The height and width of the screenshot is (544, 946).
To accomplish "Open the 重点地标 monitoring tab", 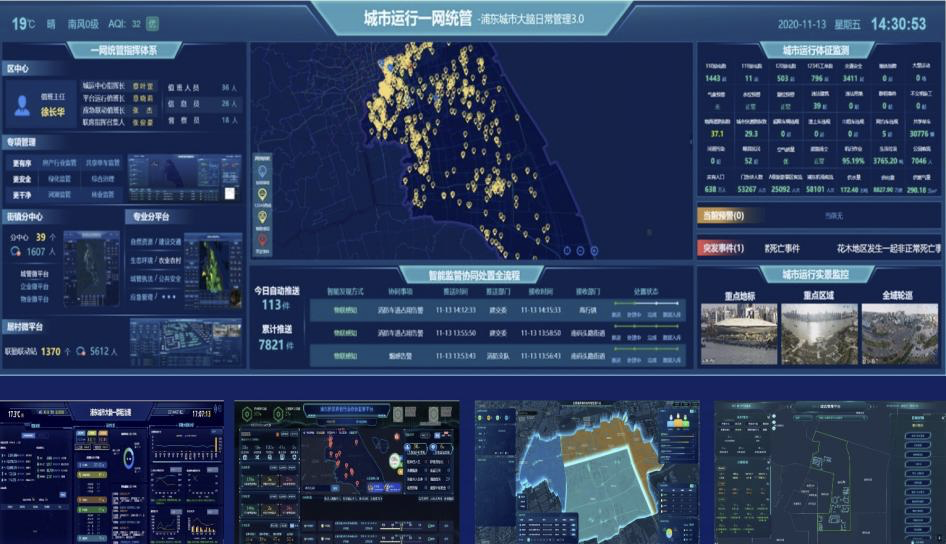I will (740, 296).
